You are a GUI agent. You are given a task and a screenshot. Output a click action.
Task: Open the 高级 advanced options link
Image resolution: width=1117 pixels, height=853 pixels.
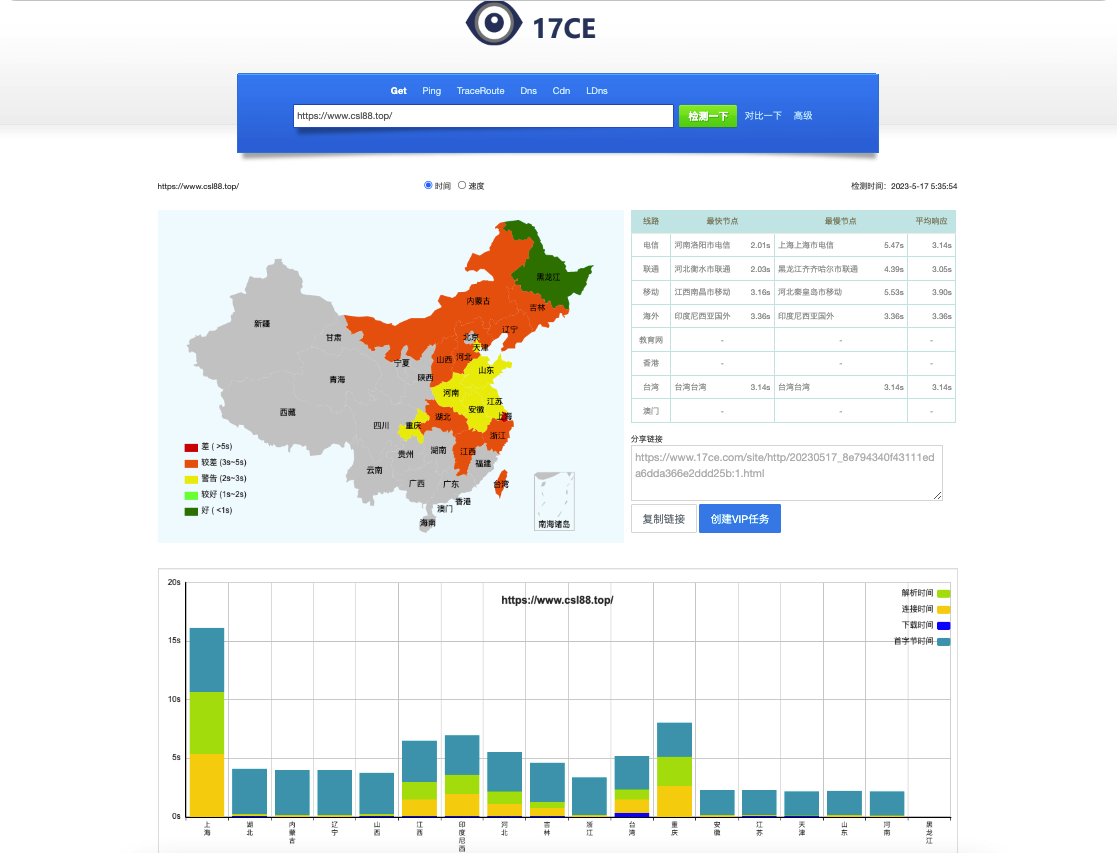pos(803,115)
